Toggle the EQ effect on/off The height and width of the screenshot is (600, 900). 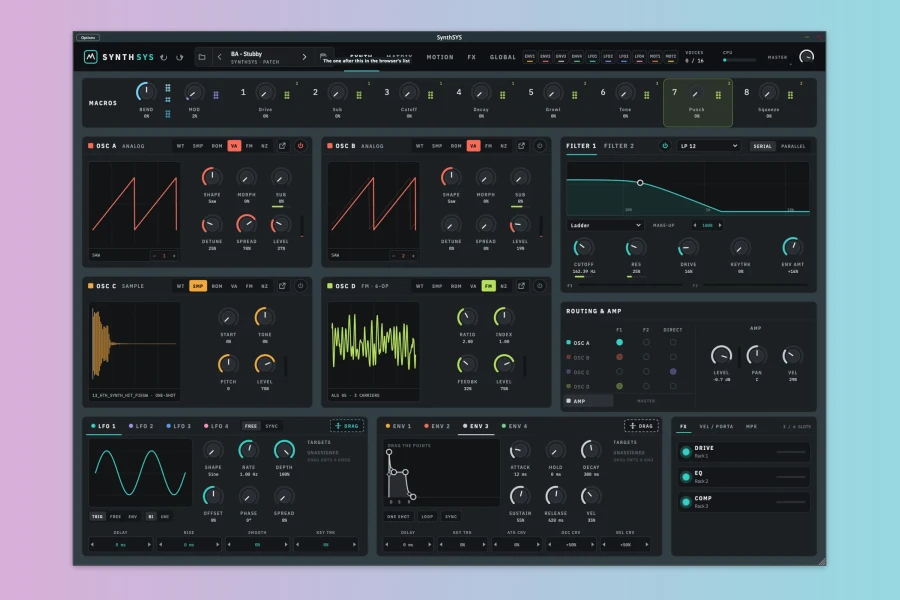coord(686,477)
